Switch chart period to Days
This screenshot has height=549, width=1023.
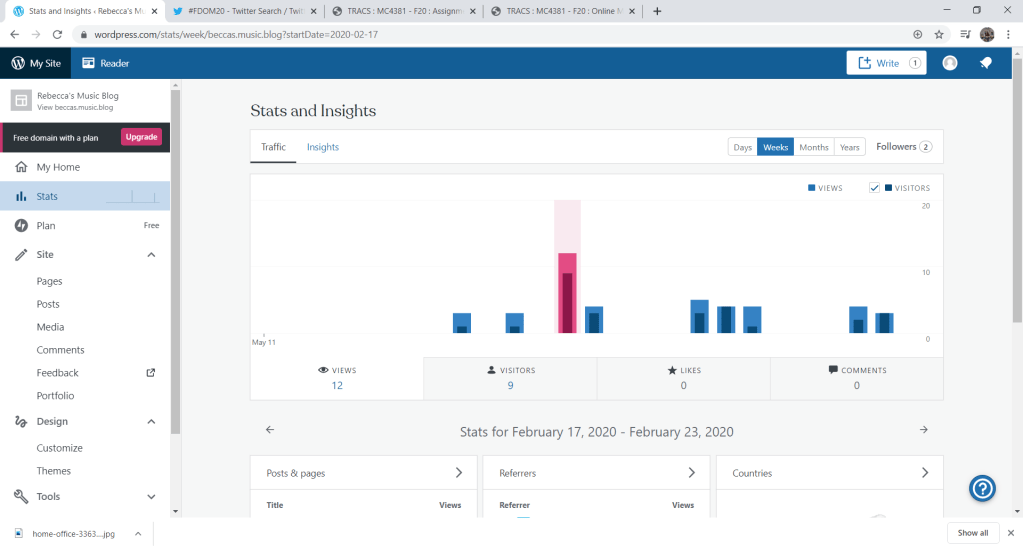point(742,147)
